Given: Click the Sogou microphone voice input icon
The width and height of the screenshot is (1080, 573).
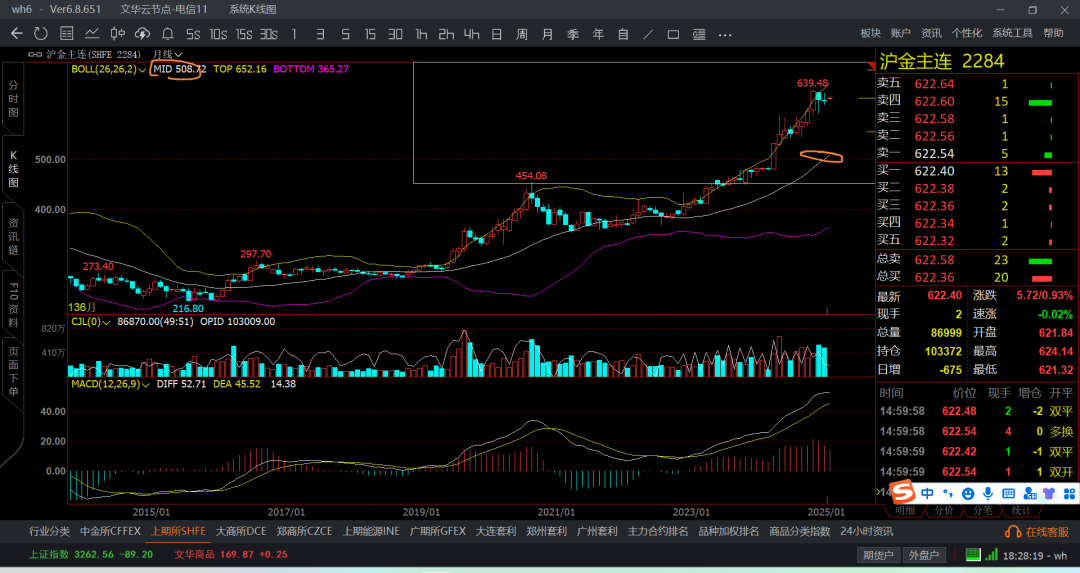Looking at the screenshot, I should click(988, 493).
